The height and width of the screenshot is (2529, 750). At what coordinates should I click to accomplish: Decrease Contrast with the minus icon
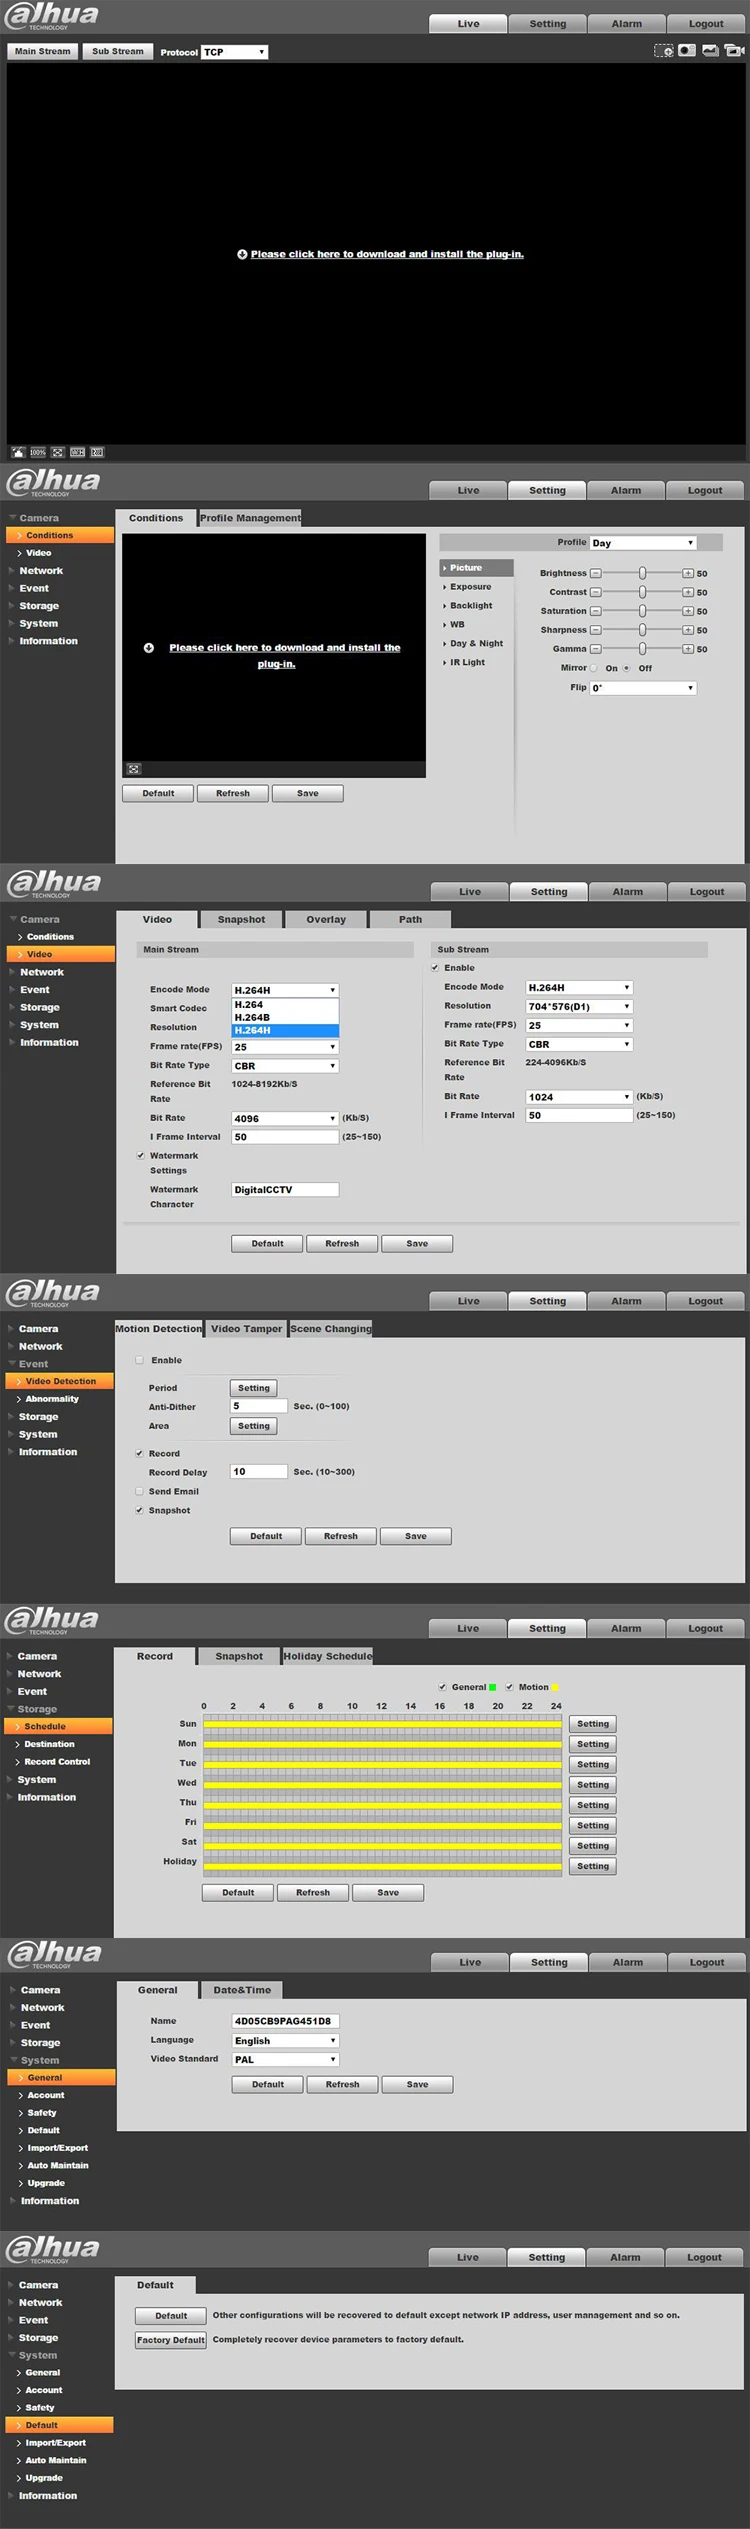pos(595,592)
